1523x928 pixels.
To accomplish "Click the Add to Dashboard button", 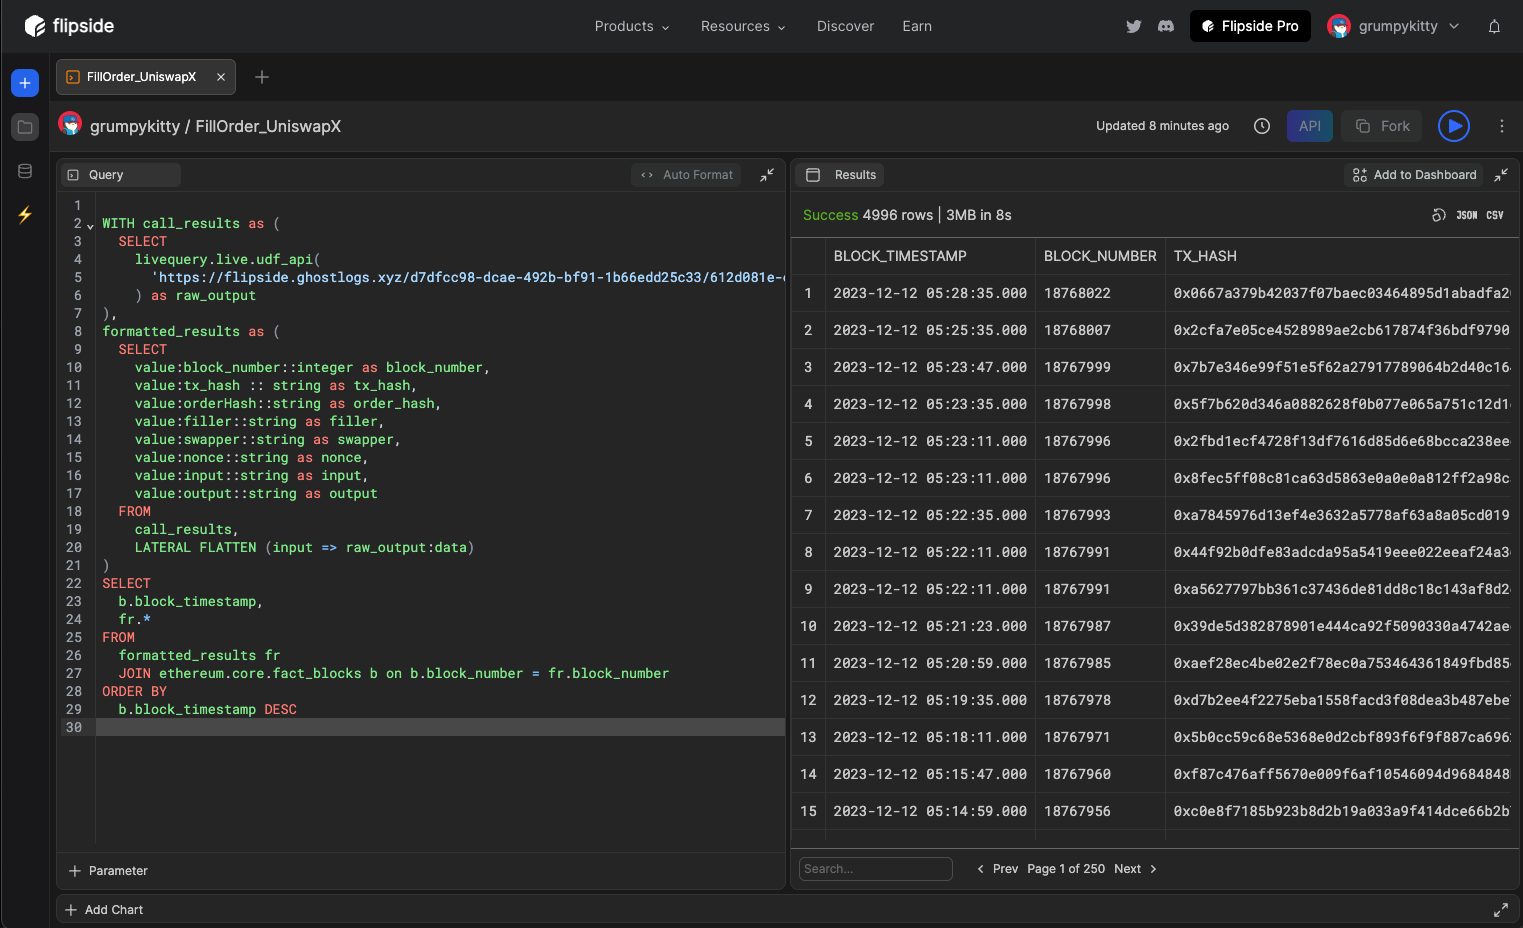I will coord(1413,175).
